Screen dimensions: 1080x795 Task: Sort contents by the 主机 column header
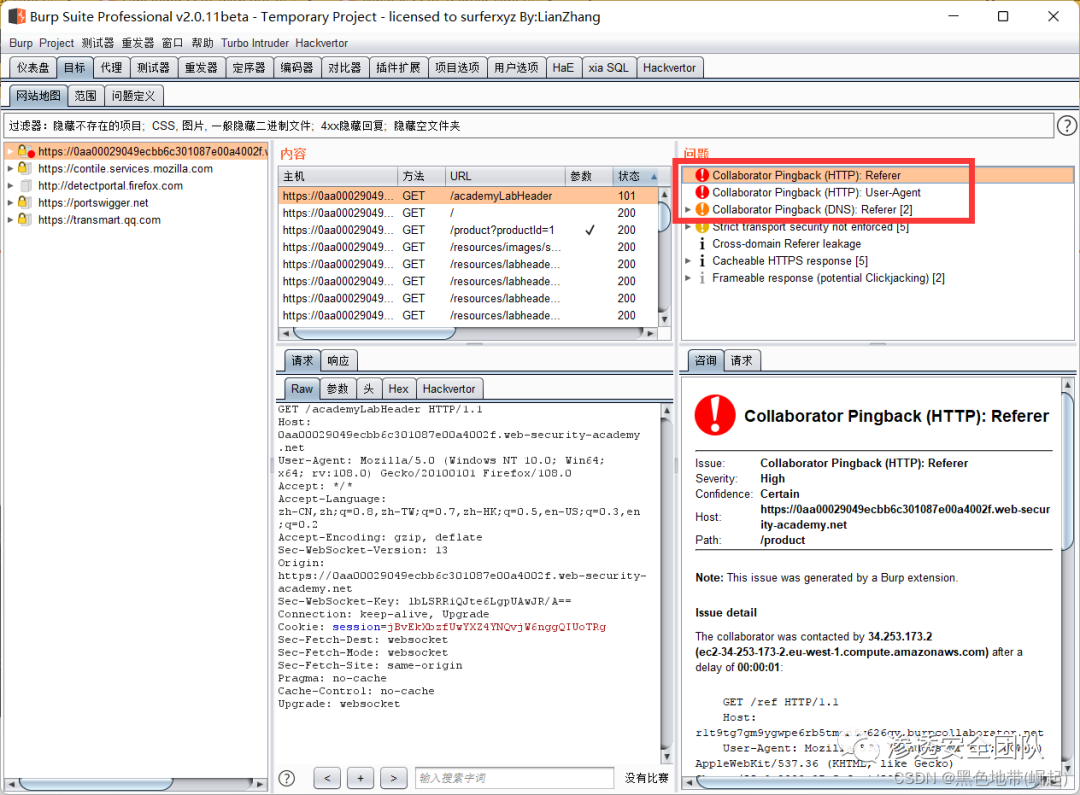(x=338, y=176)
